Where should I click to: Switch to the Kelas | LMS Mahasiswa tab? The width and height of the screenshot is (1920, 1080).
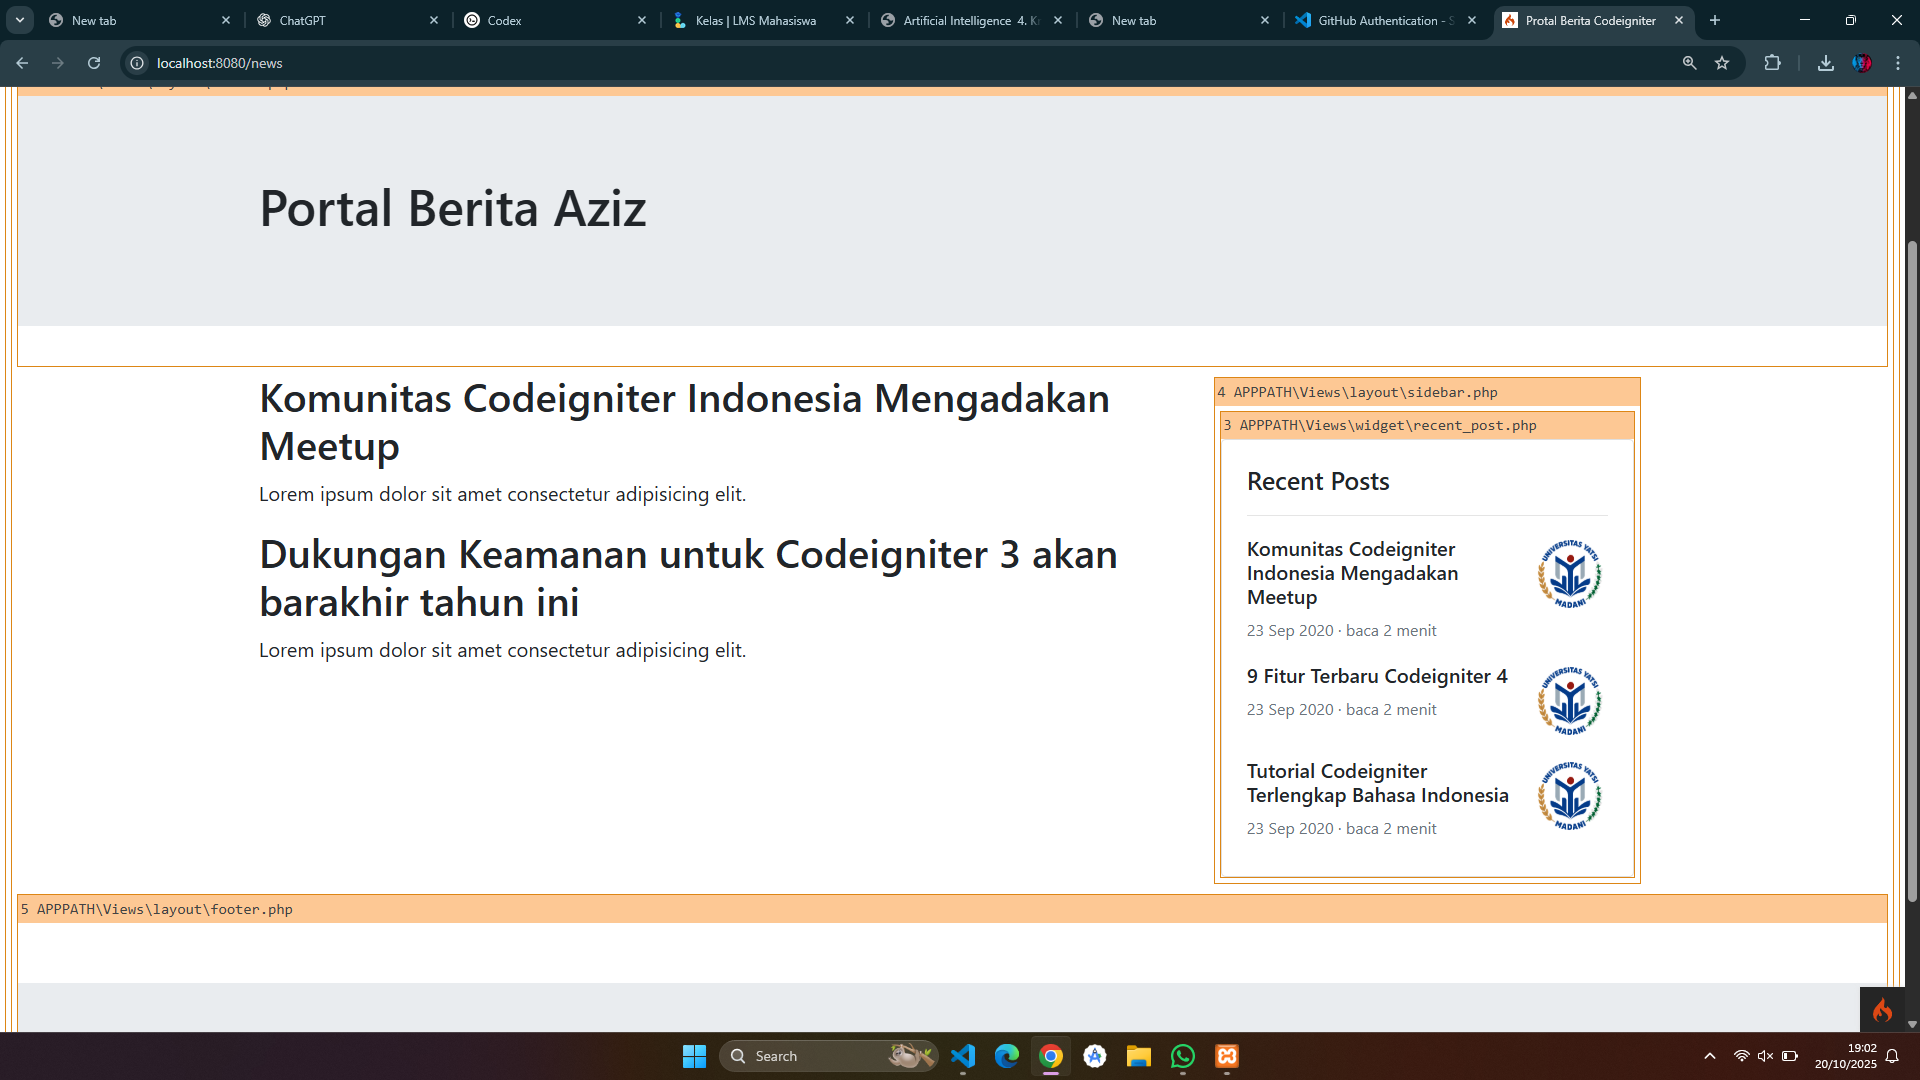[x=756, y=20]
